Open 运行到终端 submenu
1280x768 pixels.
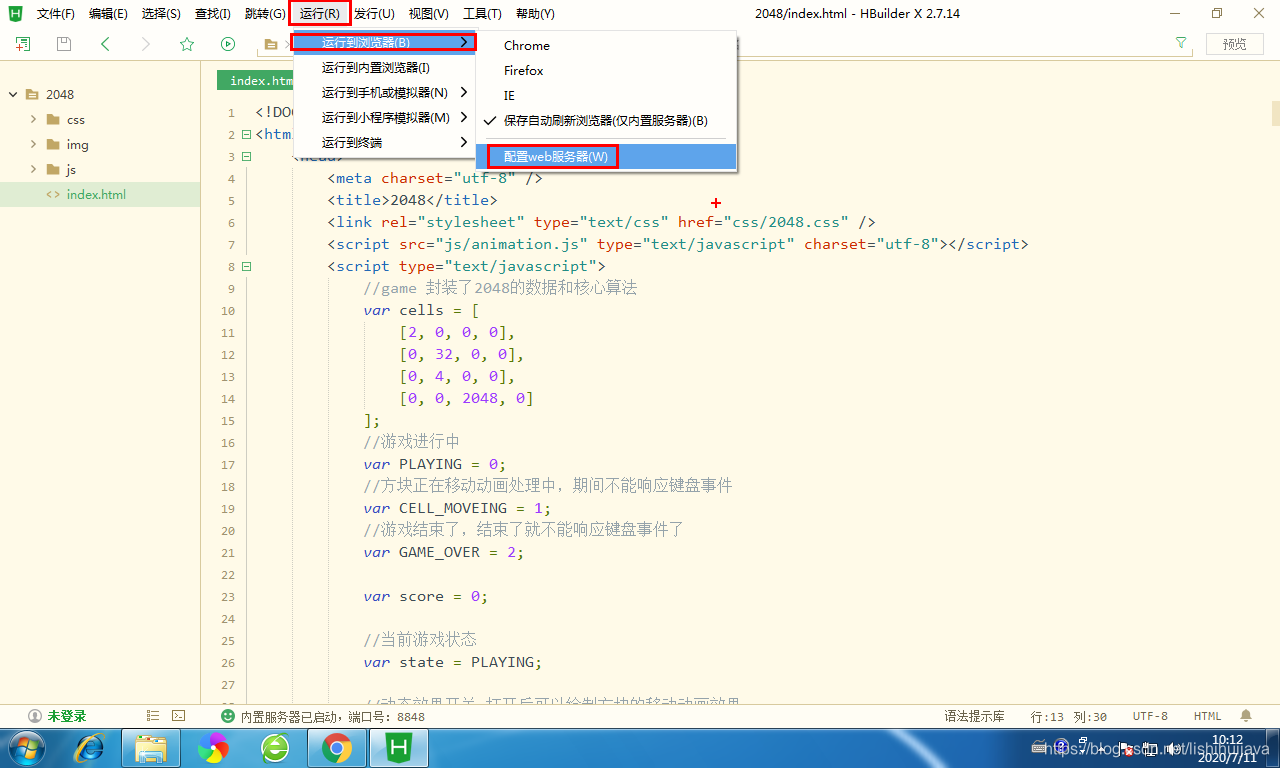pyautogui.click(x=383, y=143)
